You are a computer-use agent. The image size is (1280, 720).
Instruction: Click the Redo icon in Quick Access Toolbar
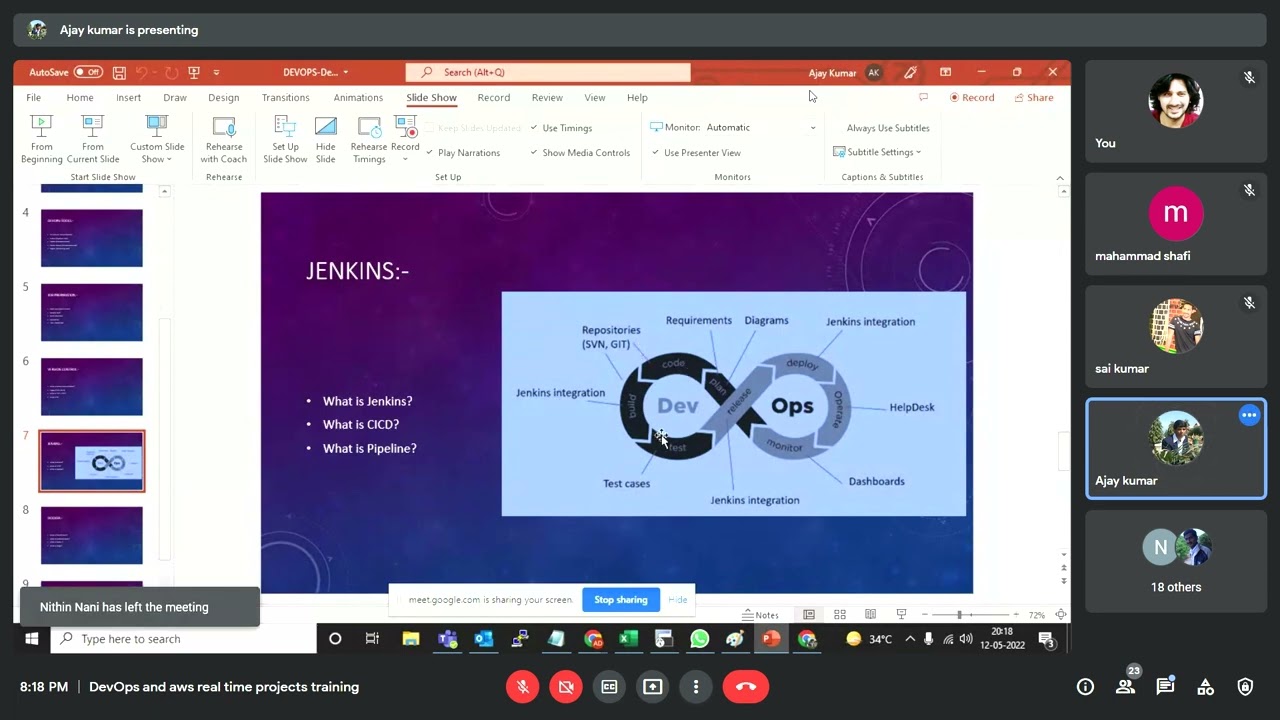coord(171,73)
